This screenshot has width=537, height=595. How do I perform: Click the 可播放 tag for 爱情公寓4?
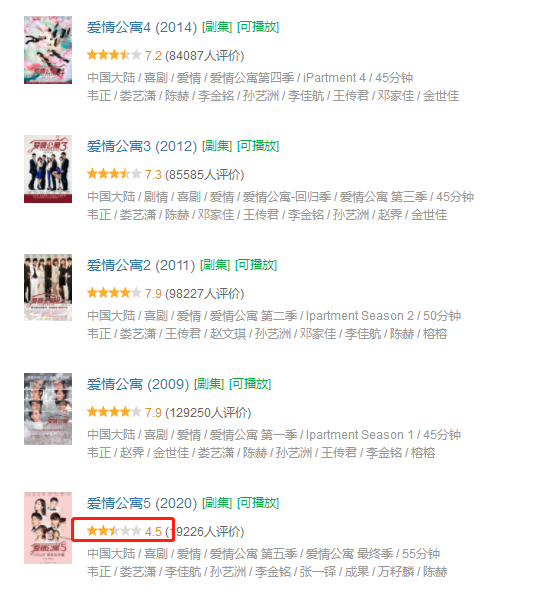pos(258,27)
